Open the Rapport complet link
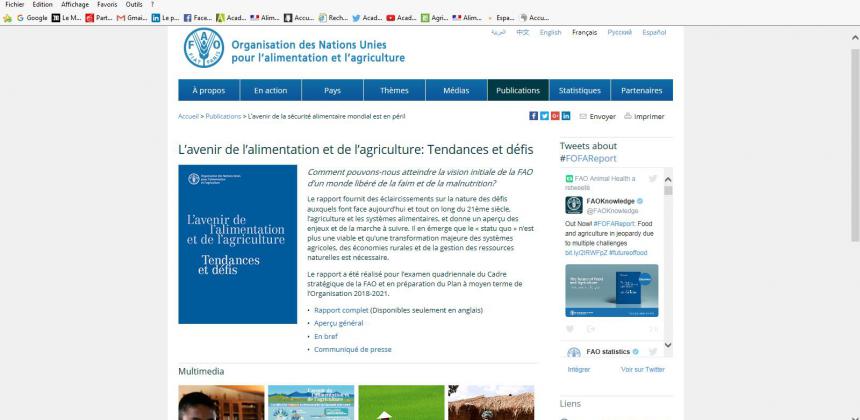 [x=341, y=310]
